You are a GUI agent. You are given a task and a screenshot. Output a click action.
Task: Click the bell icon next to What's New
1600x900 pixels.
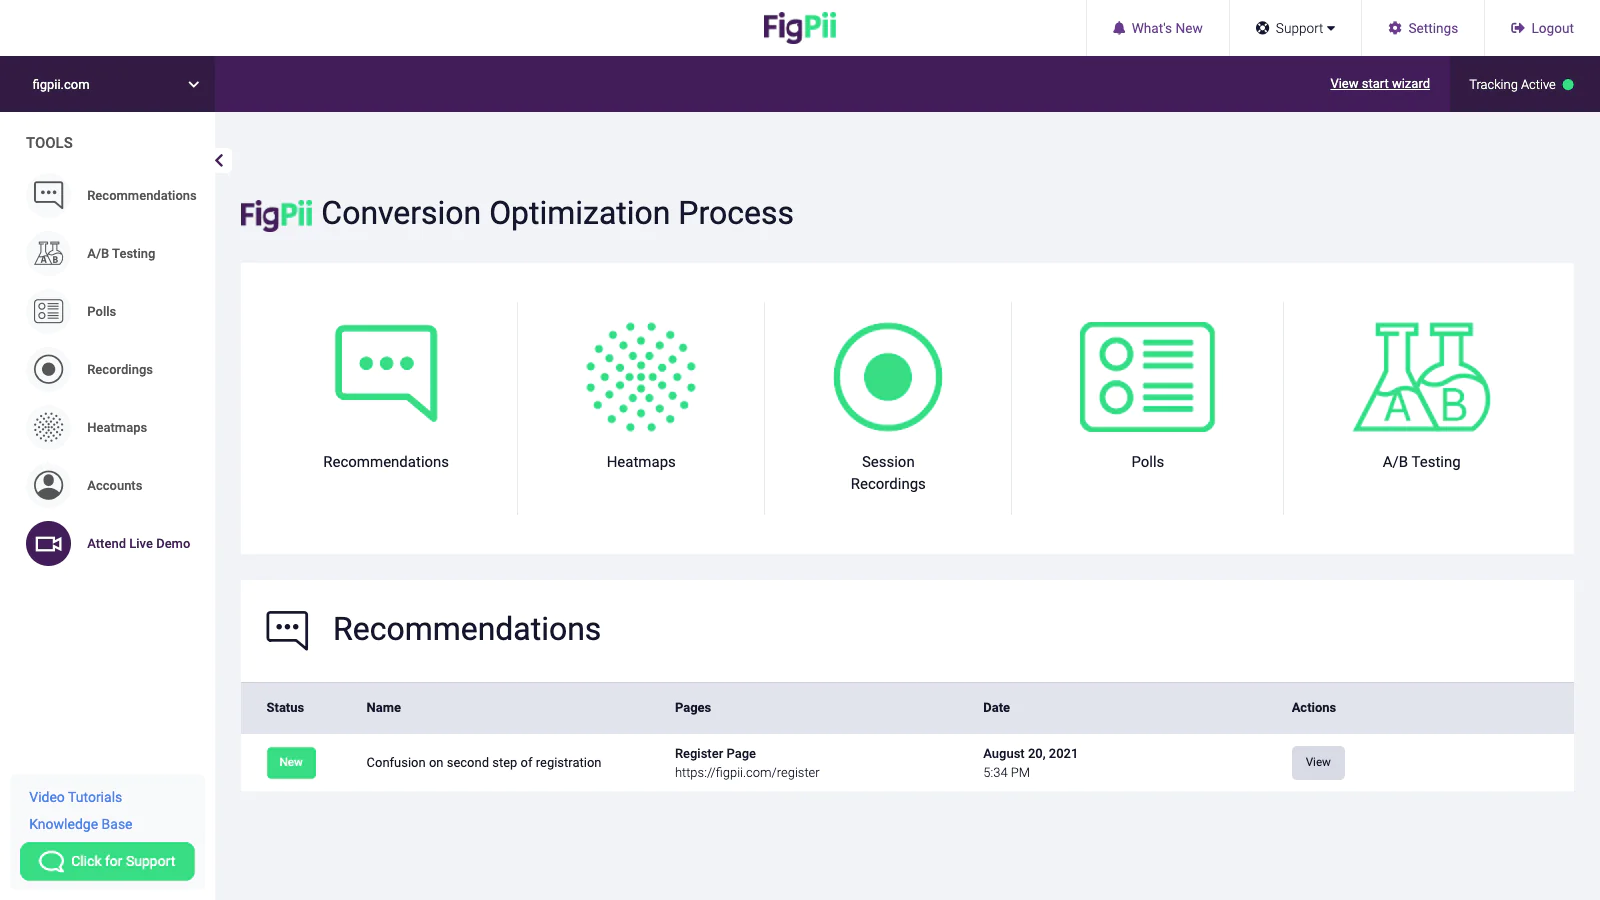click(x=1119, y=28)
